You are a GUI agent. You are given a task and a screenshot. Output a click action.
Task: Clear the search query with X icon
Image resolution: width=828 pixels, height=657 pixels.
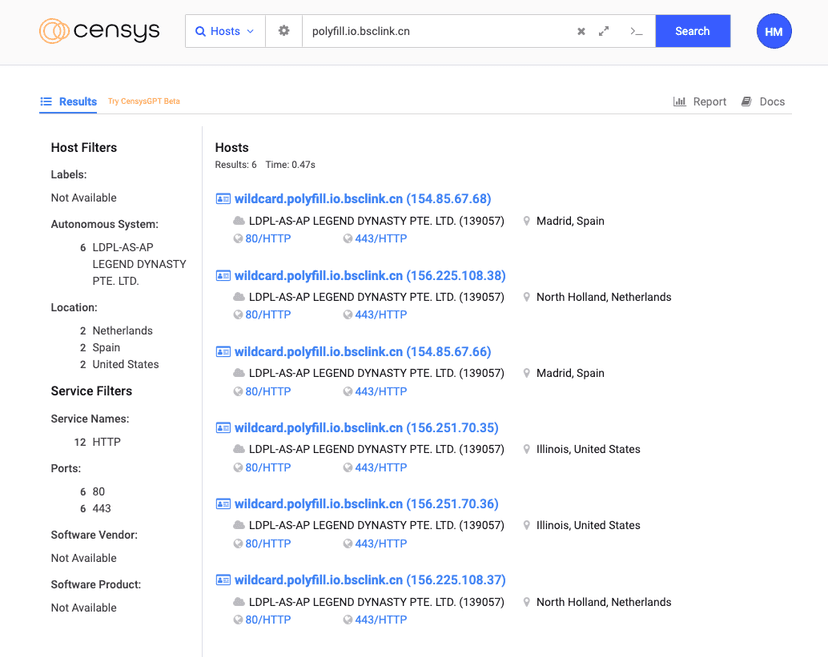(x=581, y=31)
